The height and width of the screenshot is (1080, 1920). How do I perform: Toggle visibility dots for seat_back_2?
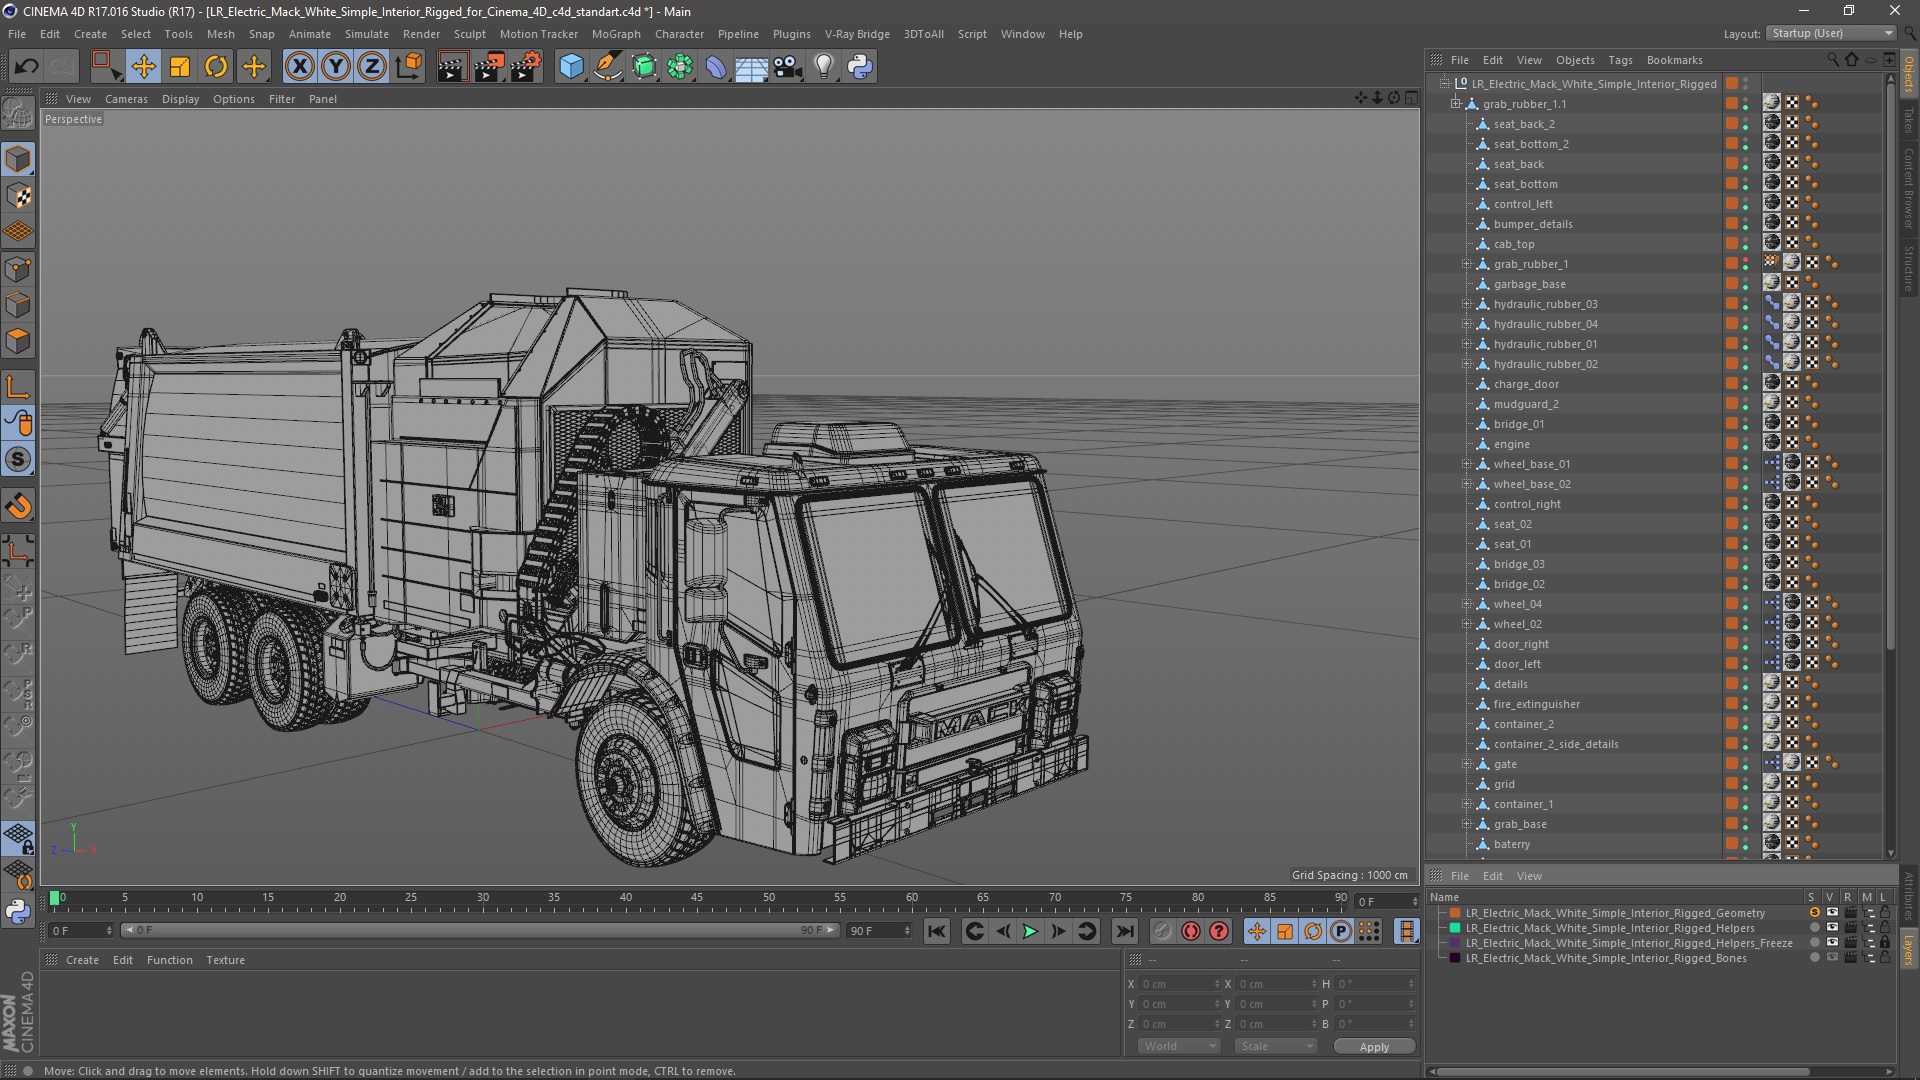point(1746,124)
